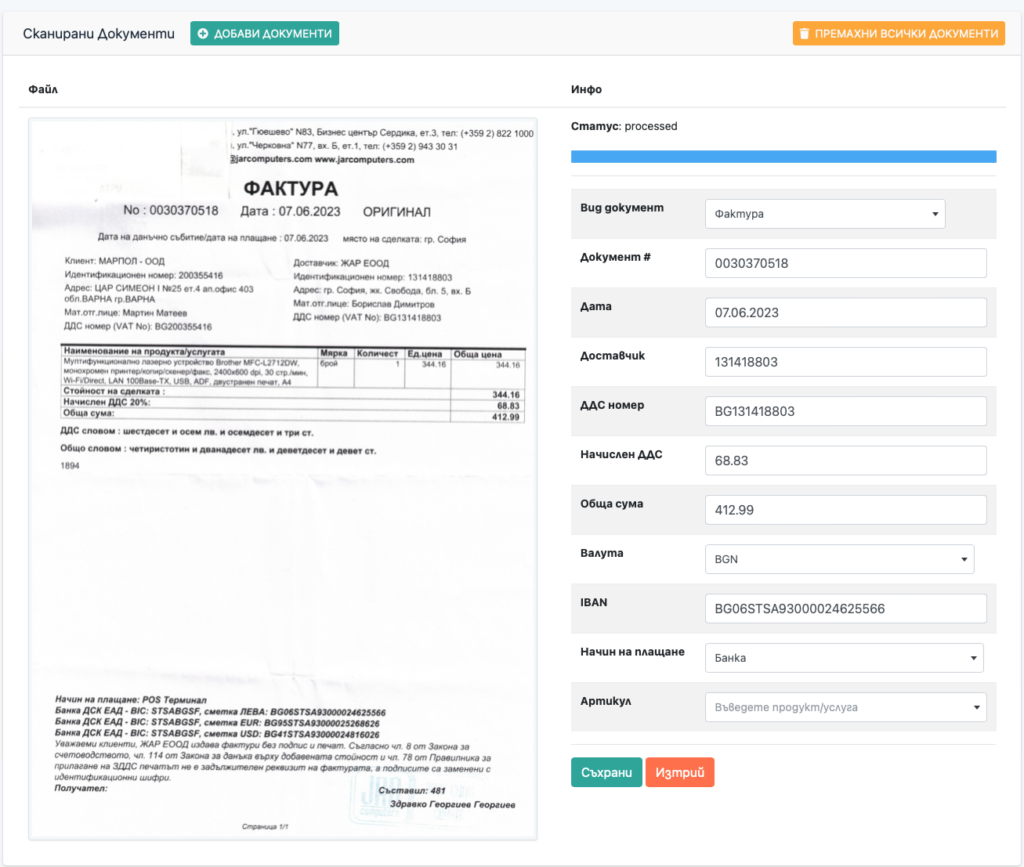Open the Валута dropdown showing BGN

coord(839,559)
